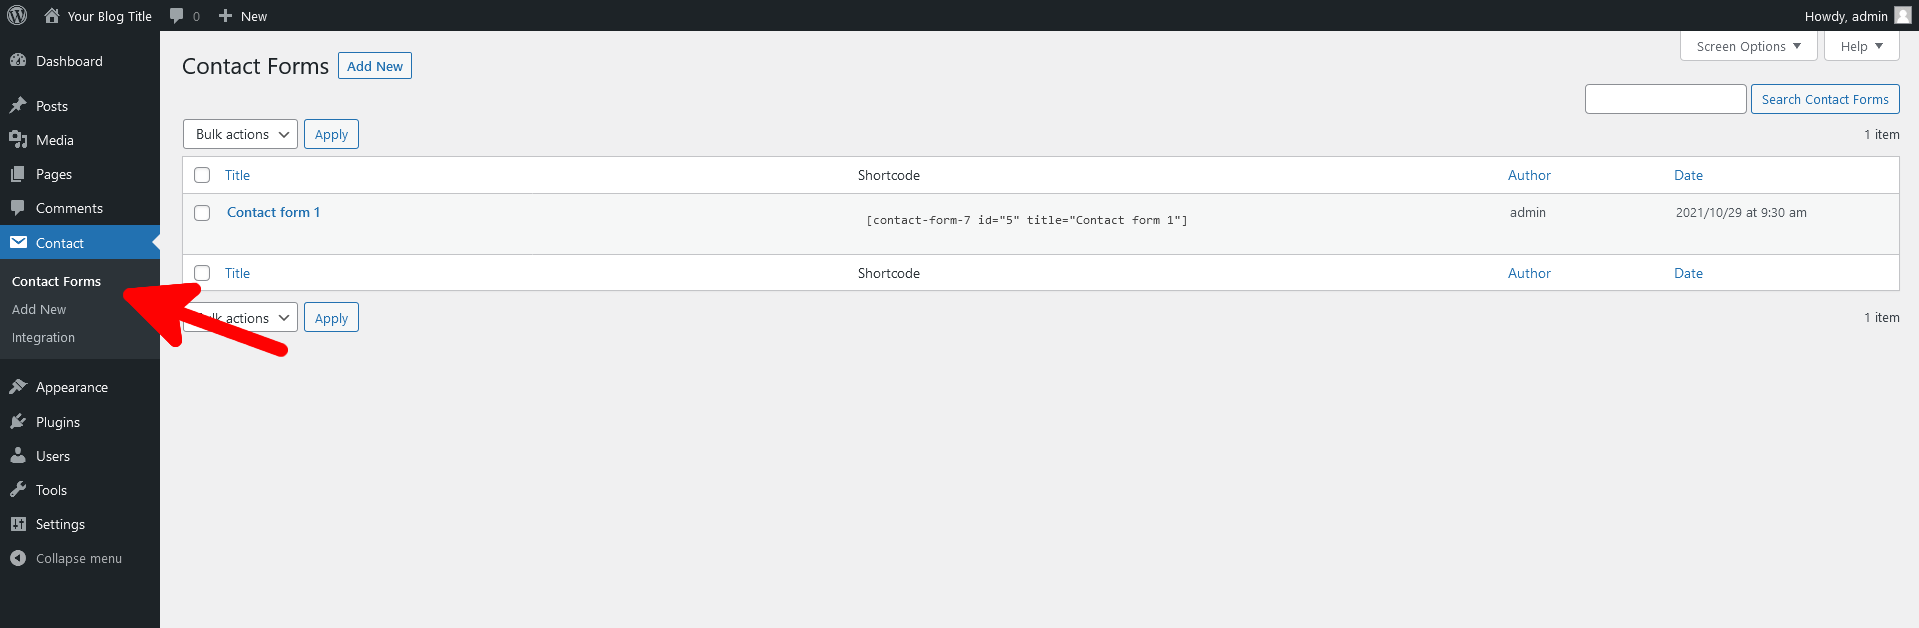Go to the Posts menu
Image resolution: width=1919 pixels, height=628 pixels.
pos(80,106)
